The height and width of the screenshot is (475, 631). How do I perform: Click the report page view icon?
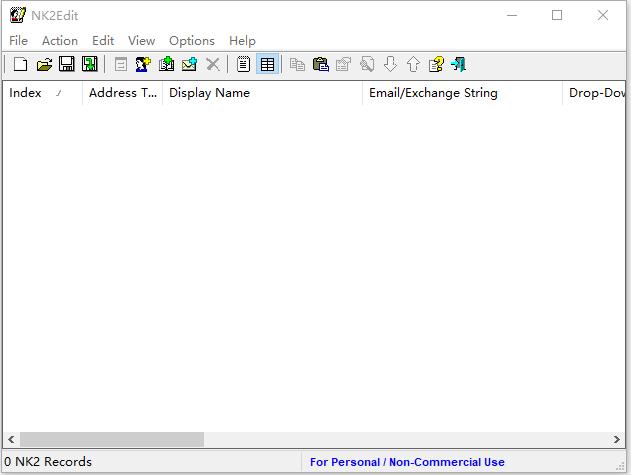pyautogui.click(x=243, y=64)
